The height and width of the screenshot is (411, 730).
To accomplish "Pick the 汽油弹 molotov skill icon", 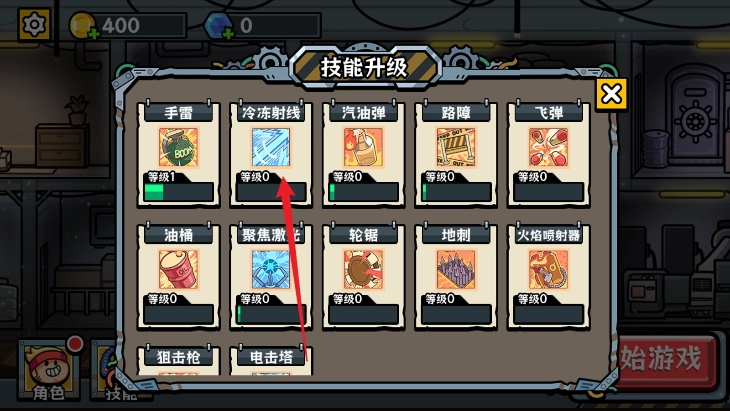I will click(x=363, y=148).
